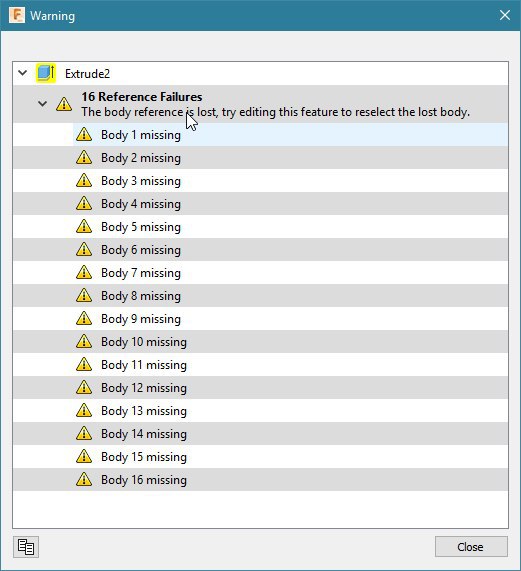
Task: Click the warning icon beside Body 6 missing
Action: [x=84, y=249]
